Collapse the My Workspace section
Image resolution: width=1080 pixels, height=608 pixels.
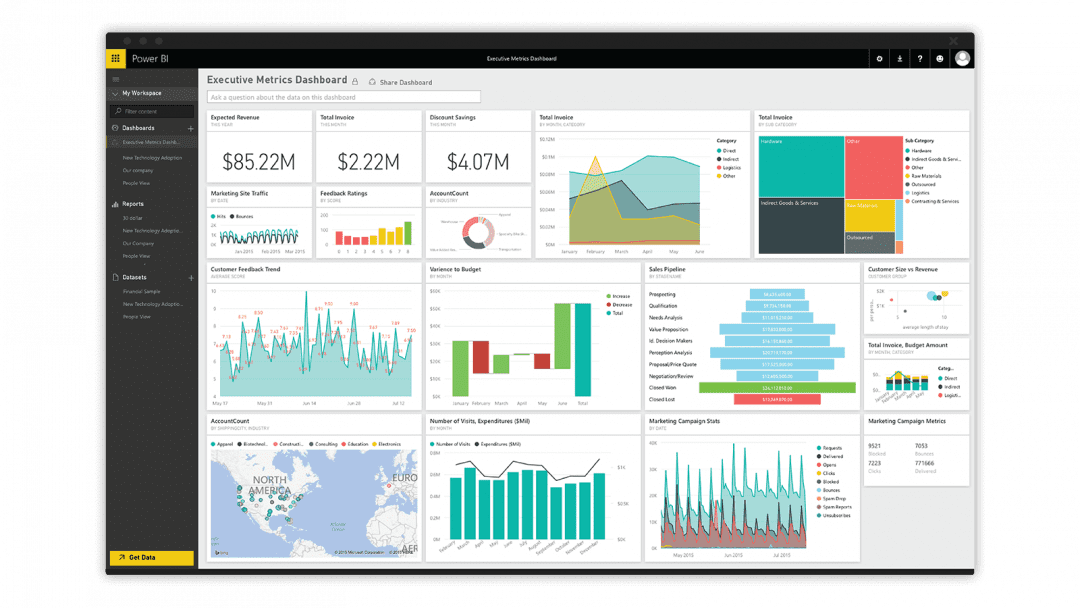click(x=113, y=93)
